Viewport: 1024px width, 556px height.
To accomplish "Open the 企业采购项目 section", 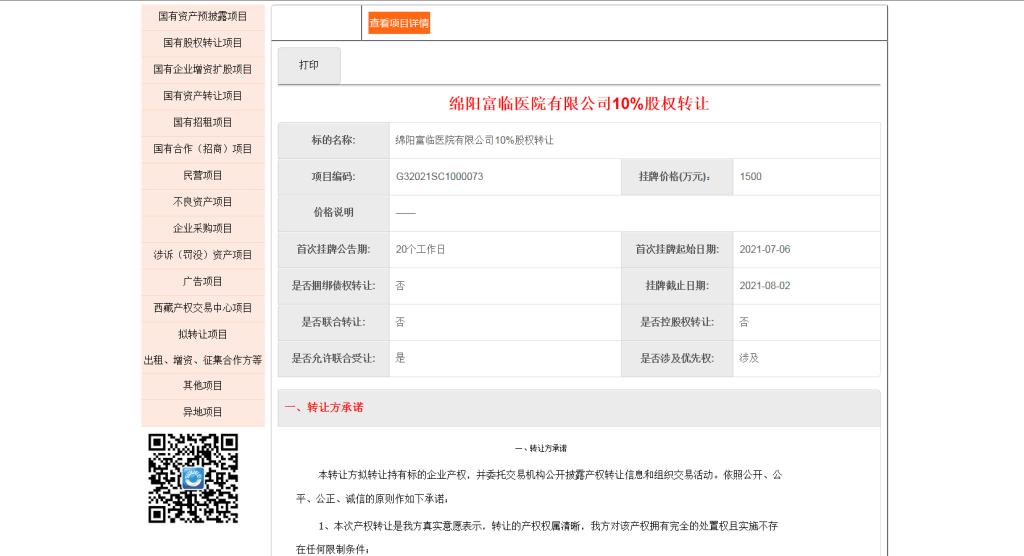I will [203, 228].
